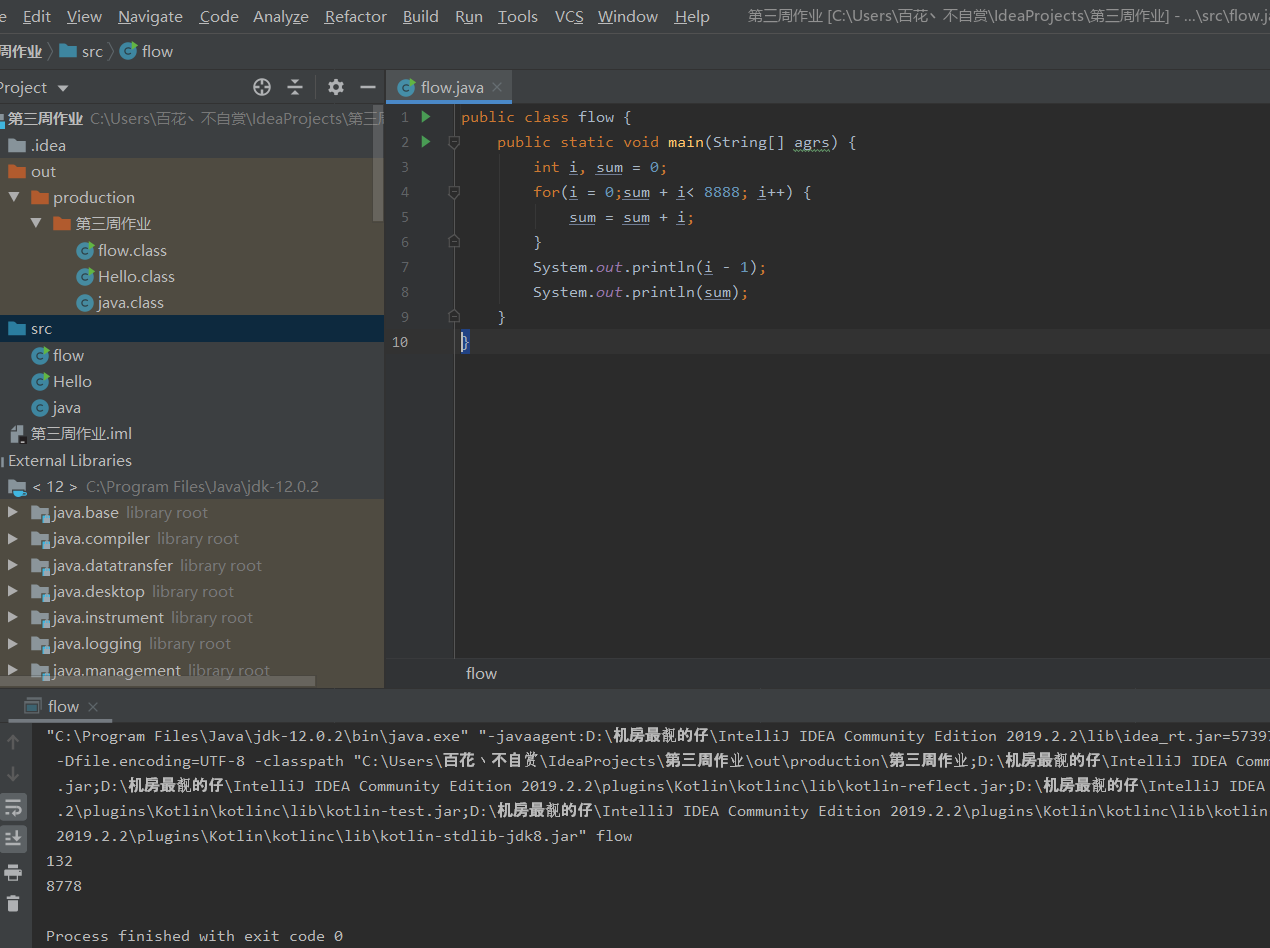Run flow class from line 1 gutter
Screen dimensions: 1270x948
coord(426,117)
